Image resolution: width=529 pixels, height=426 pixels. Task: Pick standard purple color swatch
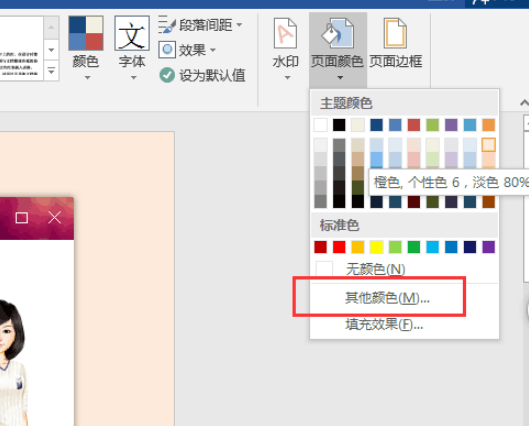489,247
